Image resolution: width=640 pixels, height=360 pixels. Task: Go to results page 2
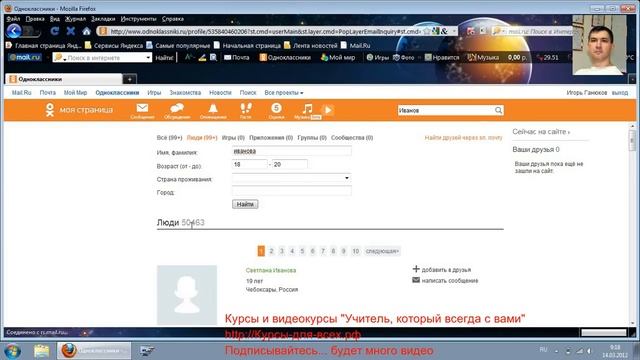coord(271,251)
